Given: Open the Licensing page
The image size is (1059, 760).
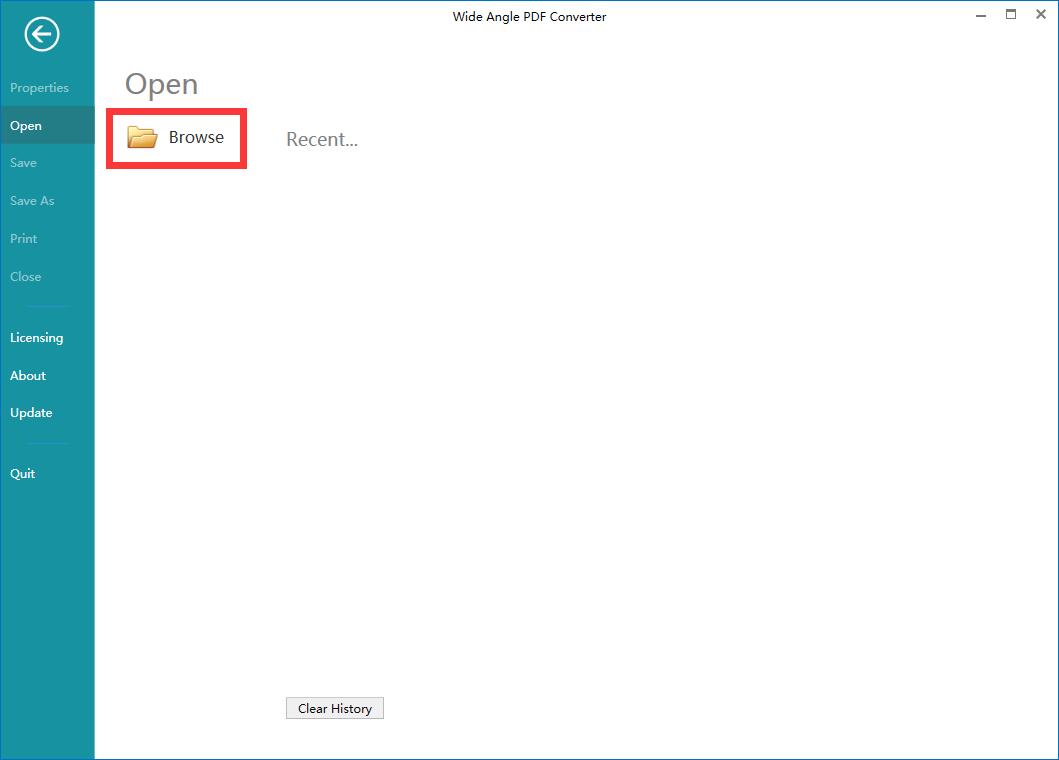Looking at the screenshot, I should click(x=36, y=338).
